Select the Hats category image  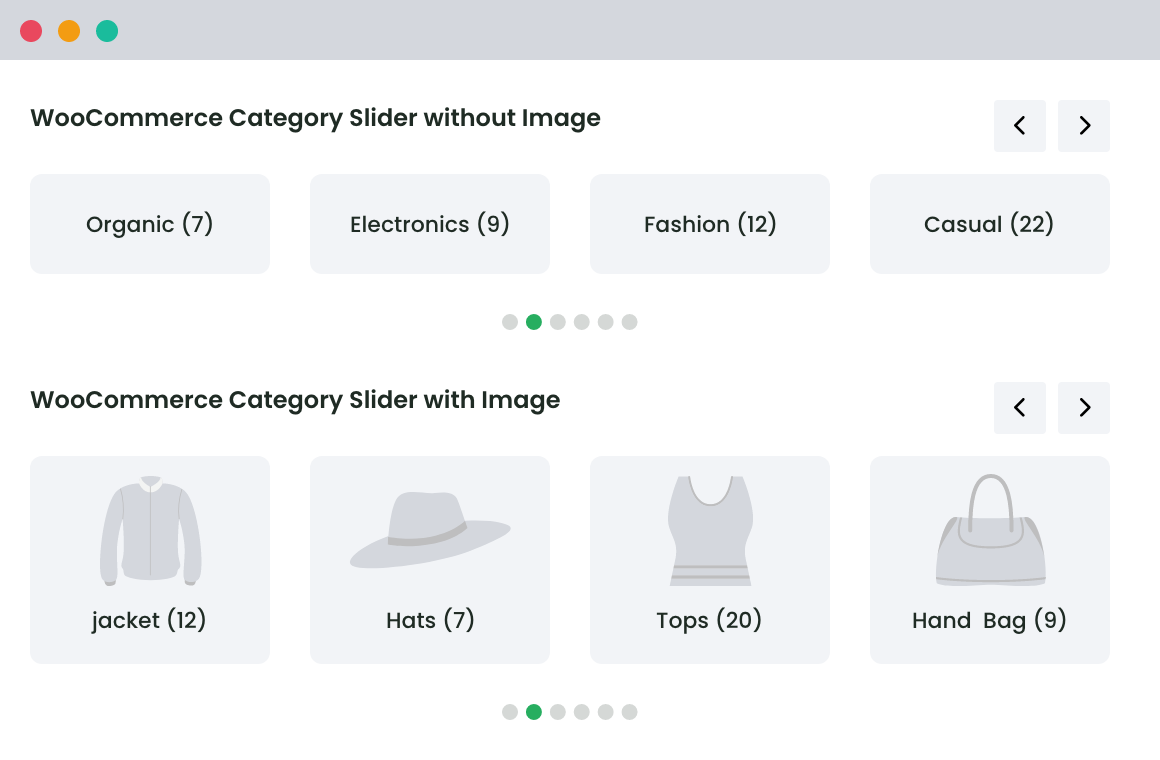tap(429, 530)
